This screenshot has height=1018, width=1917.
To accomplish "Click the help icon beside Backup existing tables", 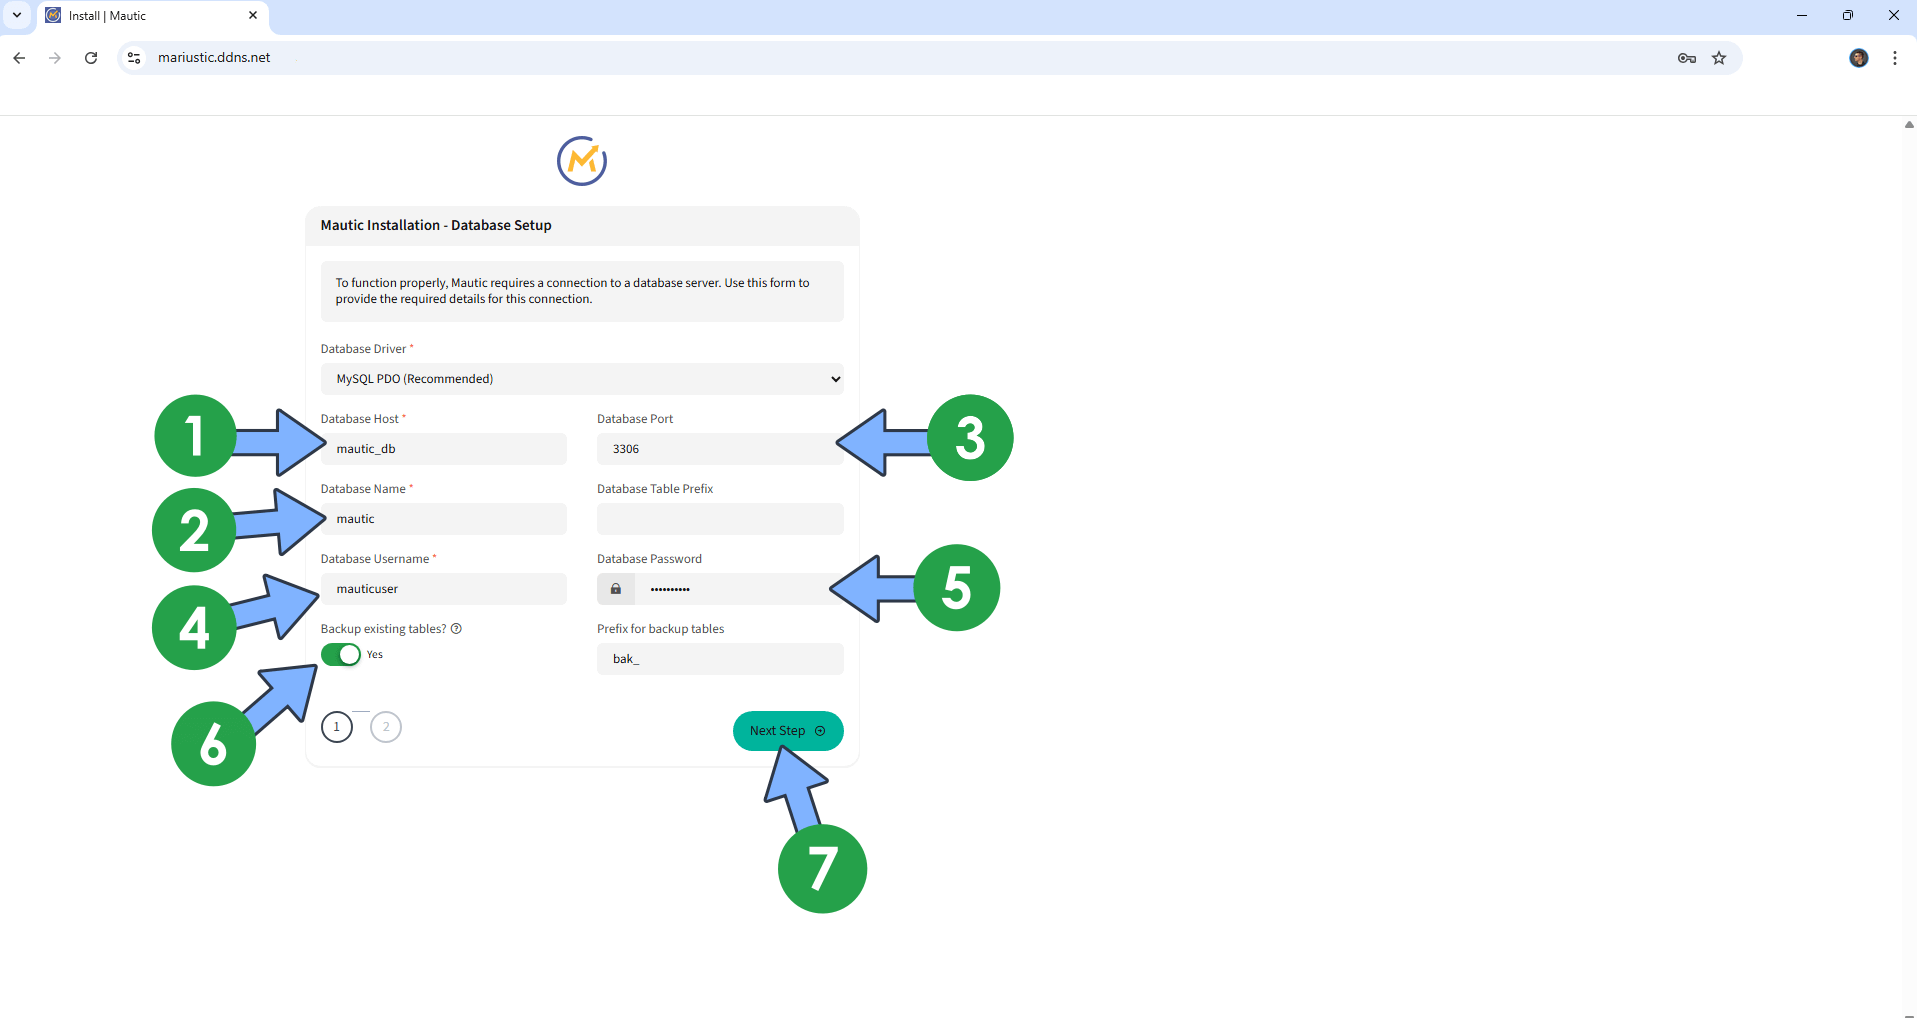I will pyautogui.click(x=456, y=629).
